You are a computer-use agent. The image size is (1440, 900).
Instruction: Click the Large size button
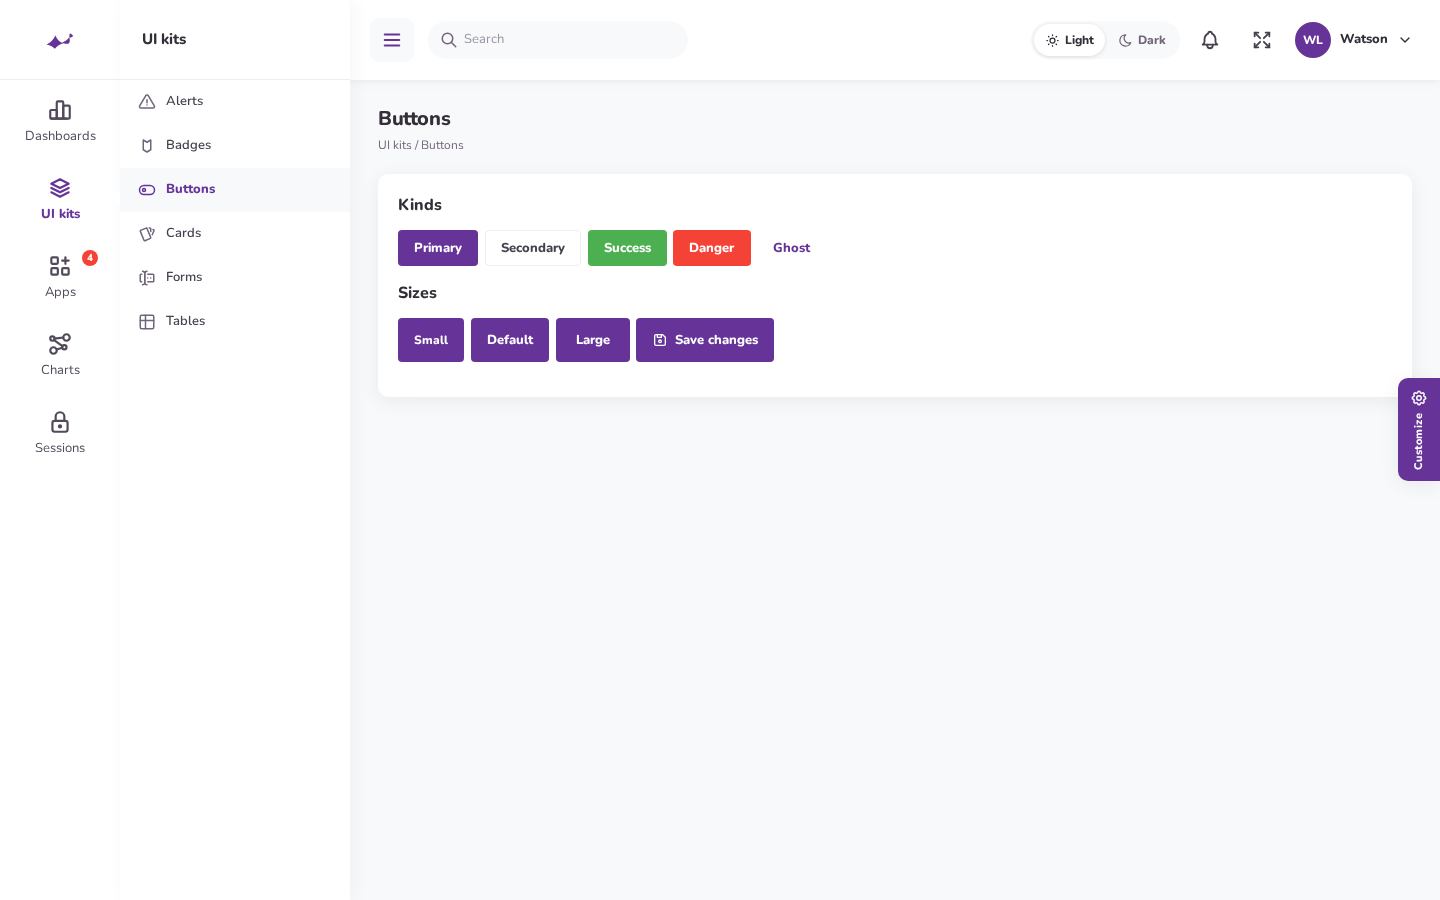(x=593, y=340)
